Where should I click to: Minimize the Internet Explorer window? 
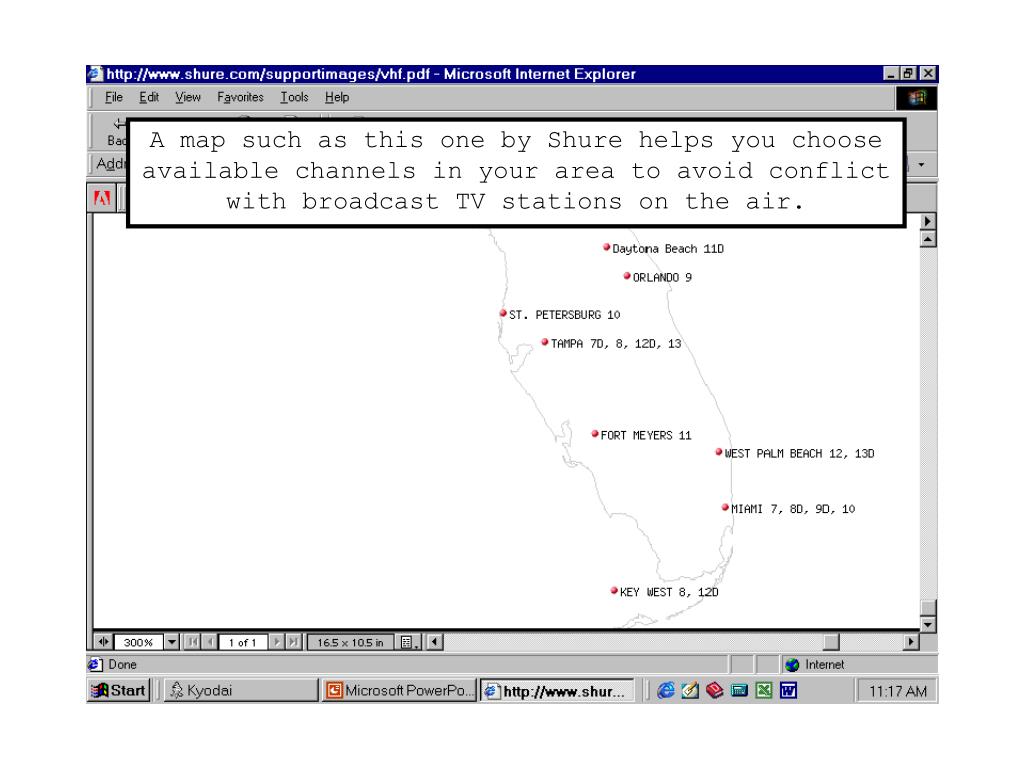pos(891,74)
